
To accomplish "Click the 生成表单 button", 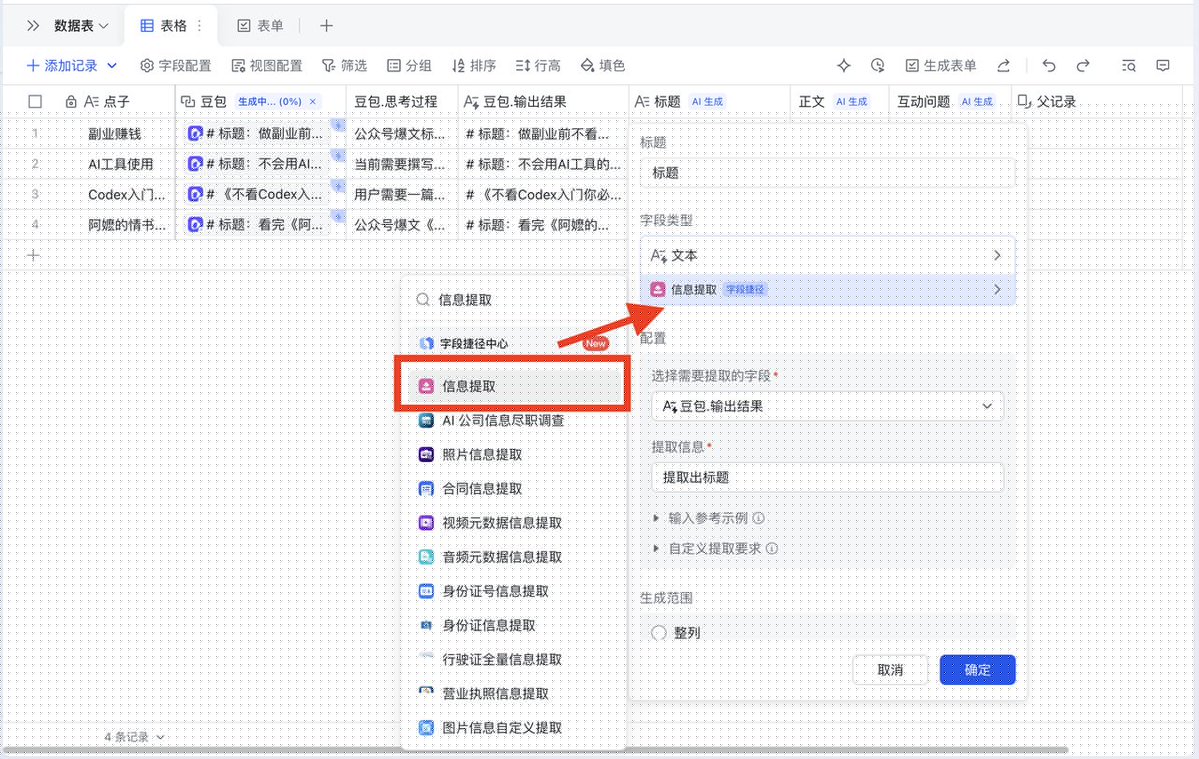I will coord(941,66).
